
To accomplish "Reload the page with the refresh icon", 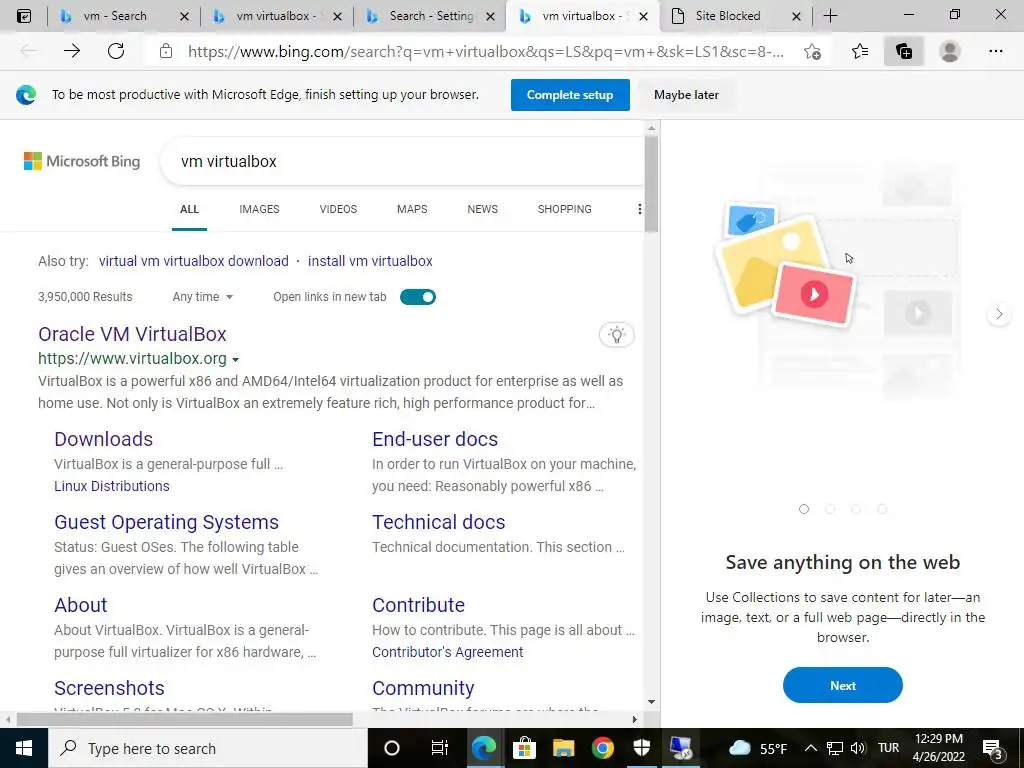I will 116,51.
